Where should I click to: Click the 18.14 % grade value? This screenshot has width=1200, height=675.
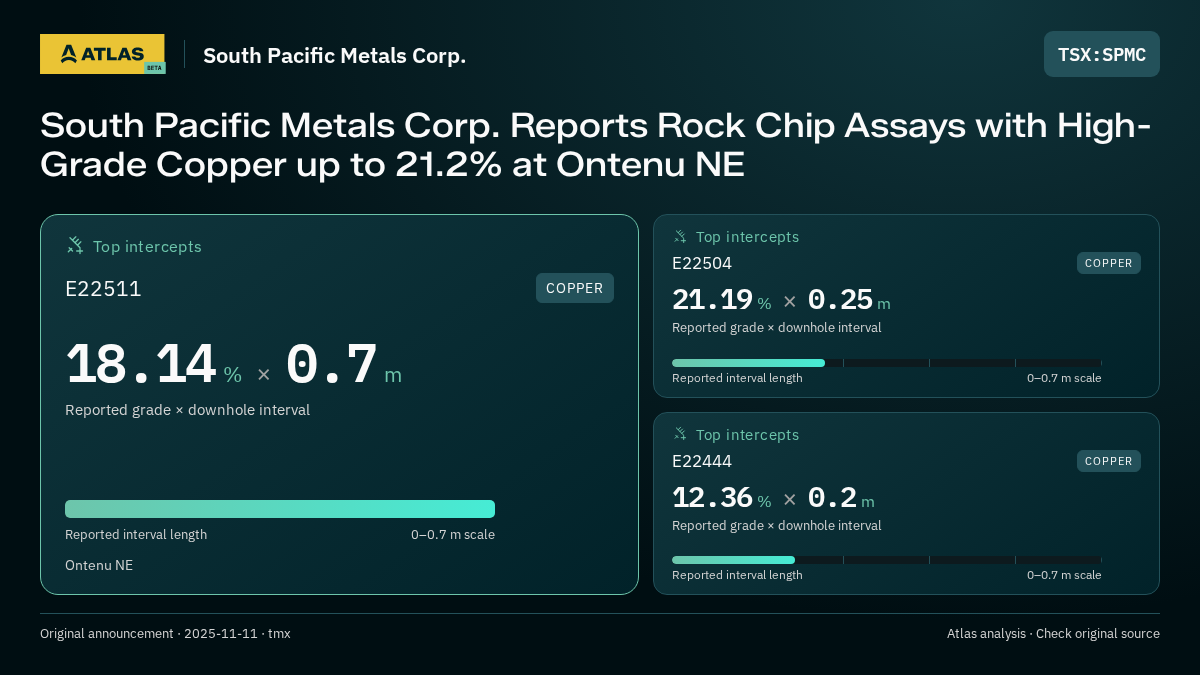(153, 365)
